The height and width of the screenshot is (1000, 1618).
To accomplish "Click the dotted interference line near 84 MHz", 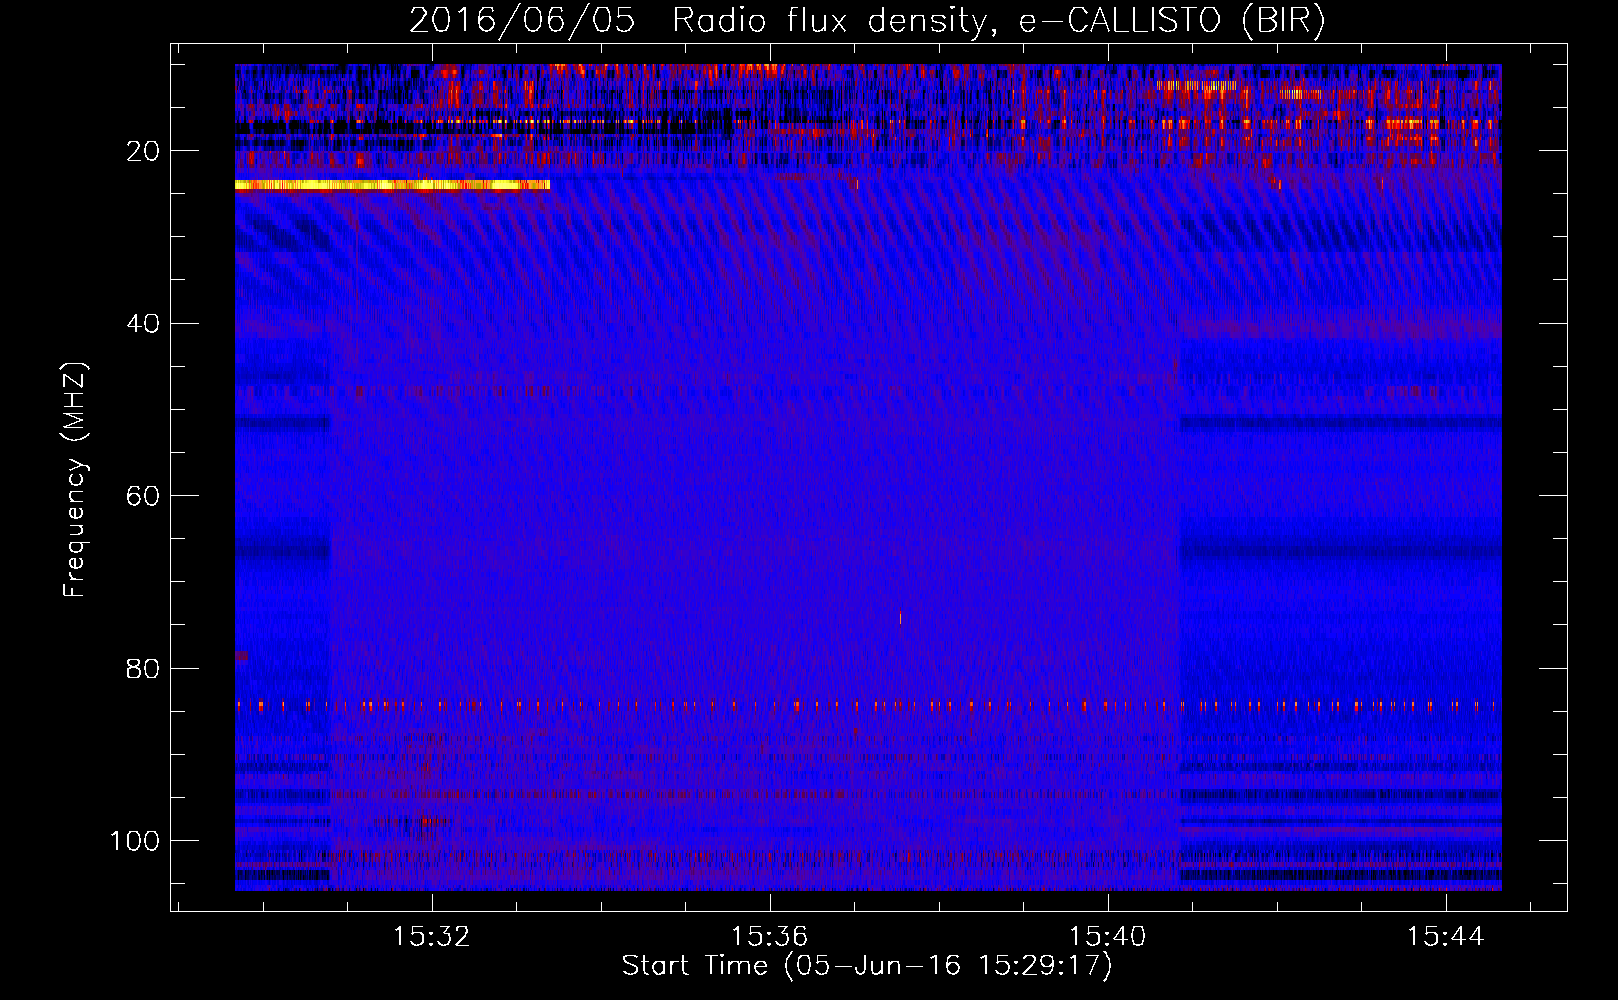I will coord(867,705).
